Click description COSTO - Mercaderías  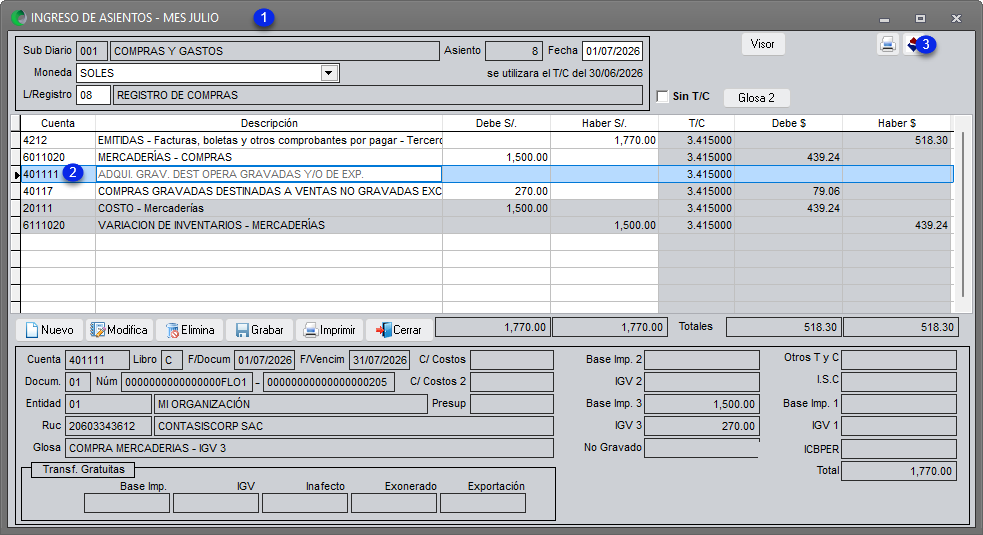pos(150,208)
